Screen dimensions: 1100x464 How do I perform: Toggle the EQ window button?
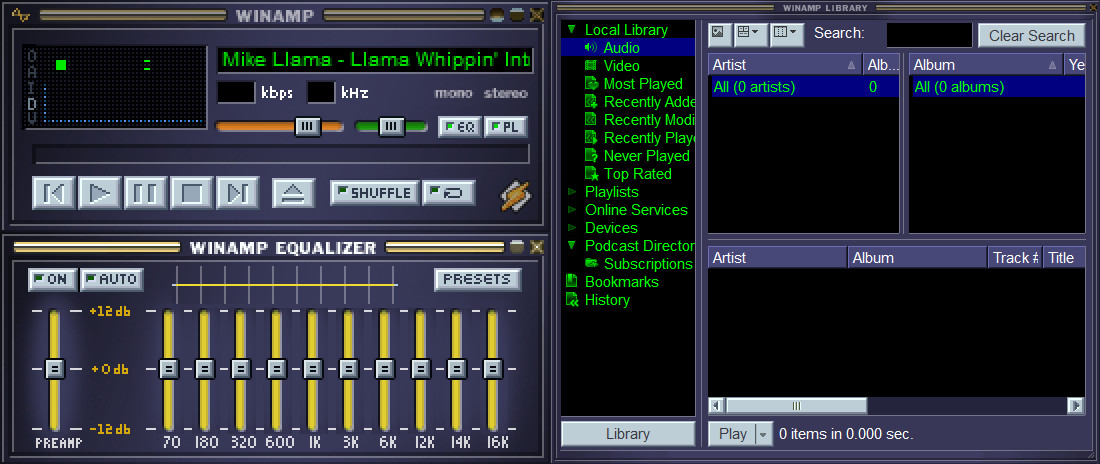tap(460, 127)
